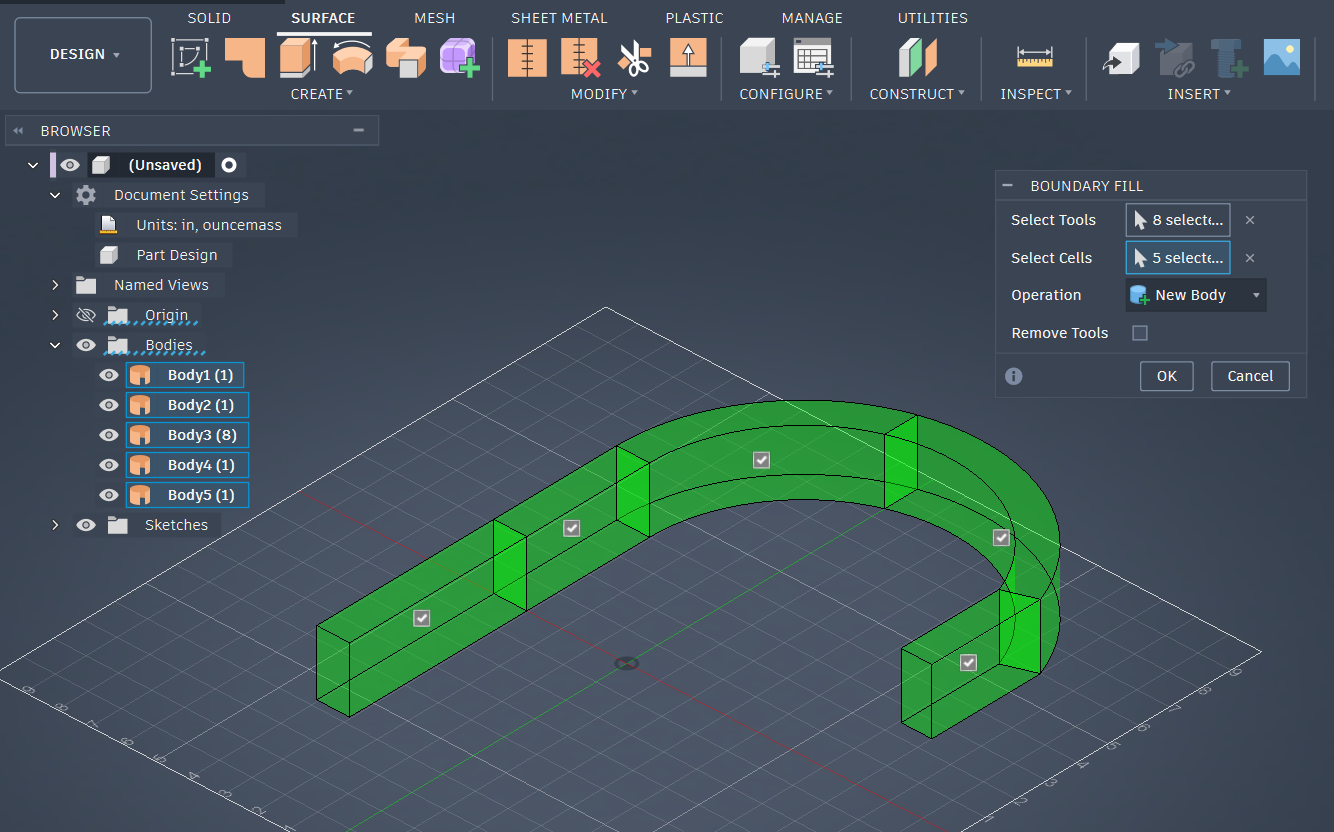The height and width of the screenshot is (832, 1334).
Task: Switch to the MESH tab
Action: [435, 18]
